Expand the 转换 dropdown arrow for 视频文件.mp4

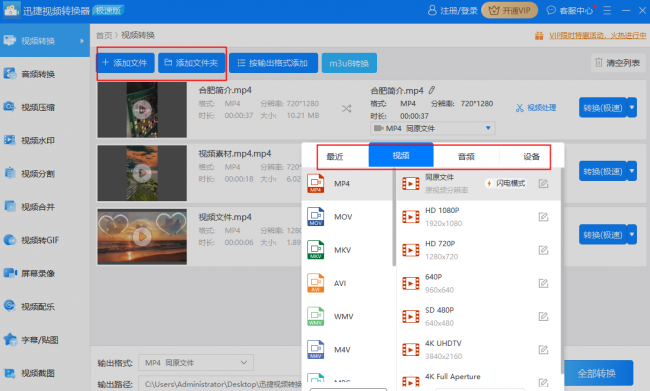click(x=632, y=235)
